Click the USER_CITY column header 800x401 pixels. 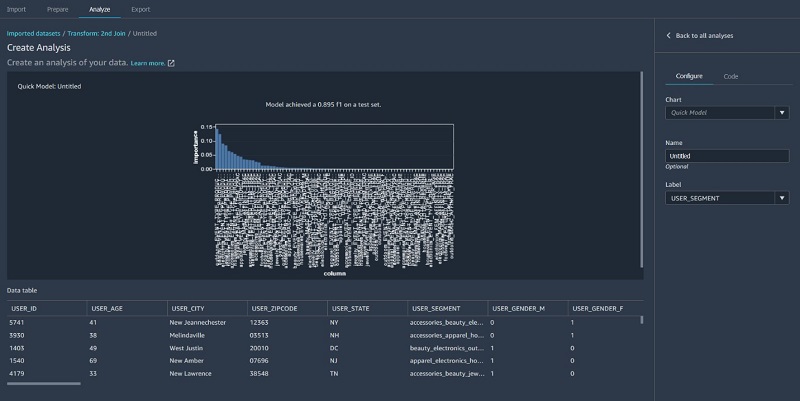(207, 309)
